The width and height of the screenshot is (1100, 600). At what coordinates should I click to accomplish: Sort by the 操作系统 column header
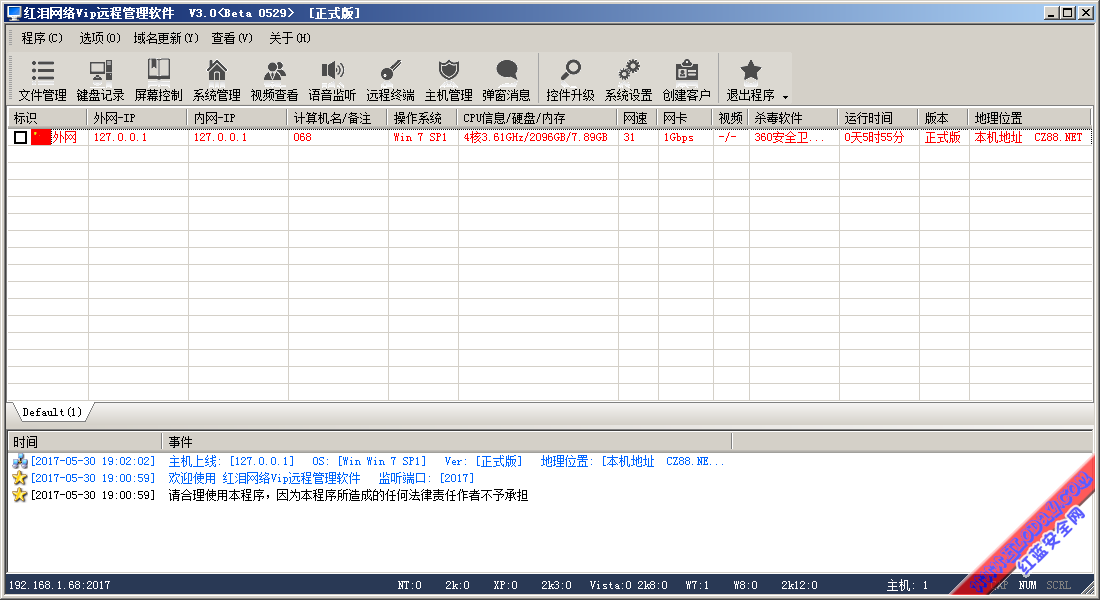423,118
